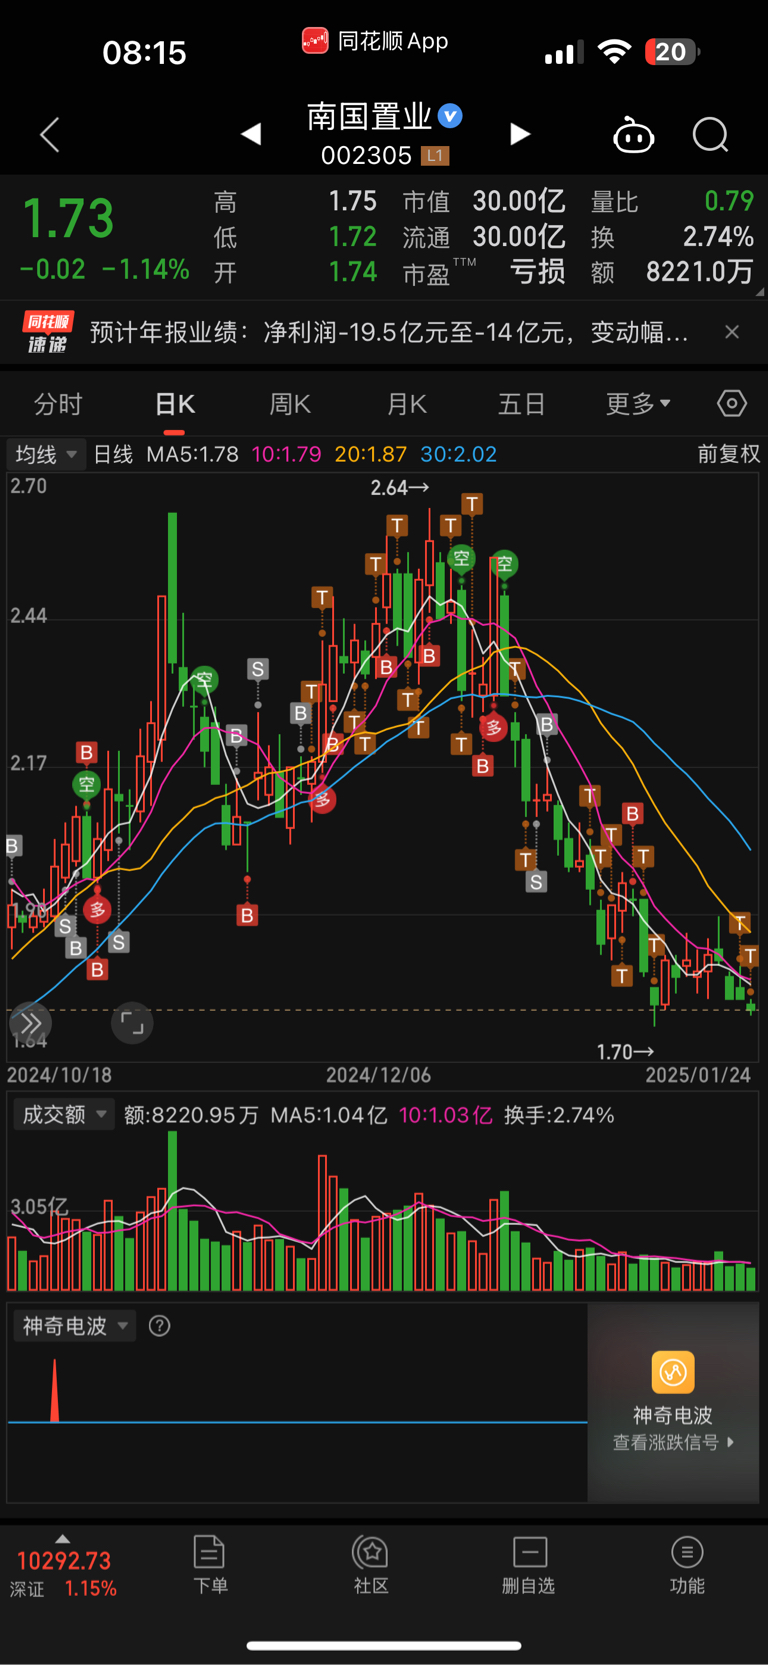Tap the L1 level badge

(x=435, y=156)
